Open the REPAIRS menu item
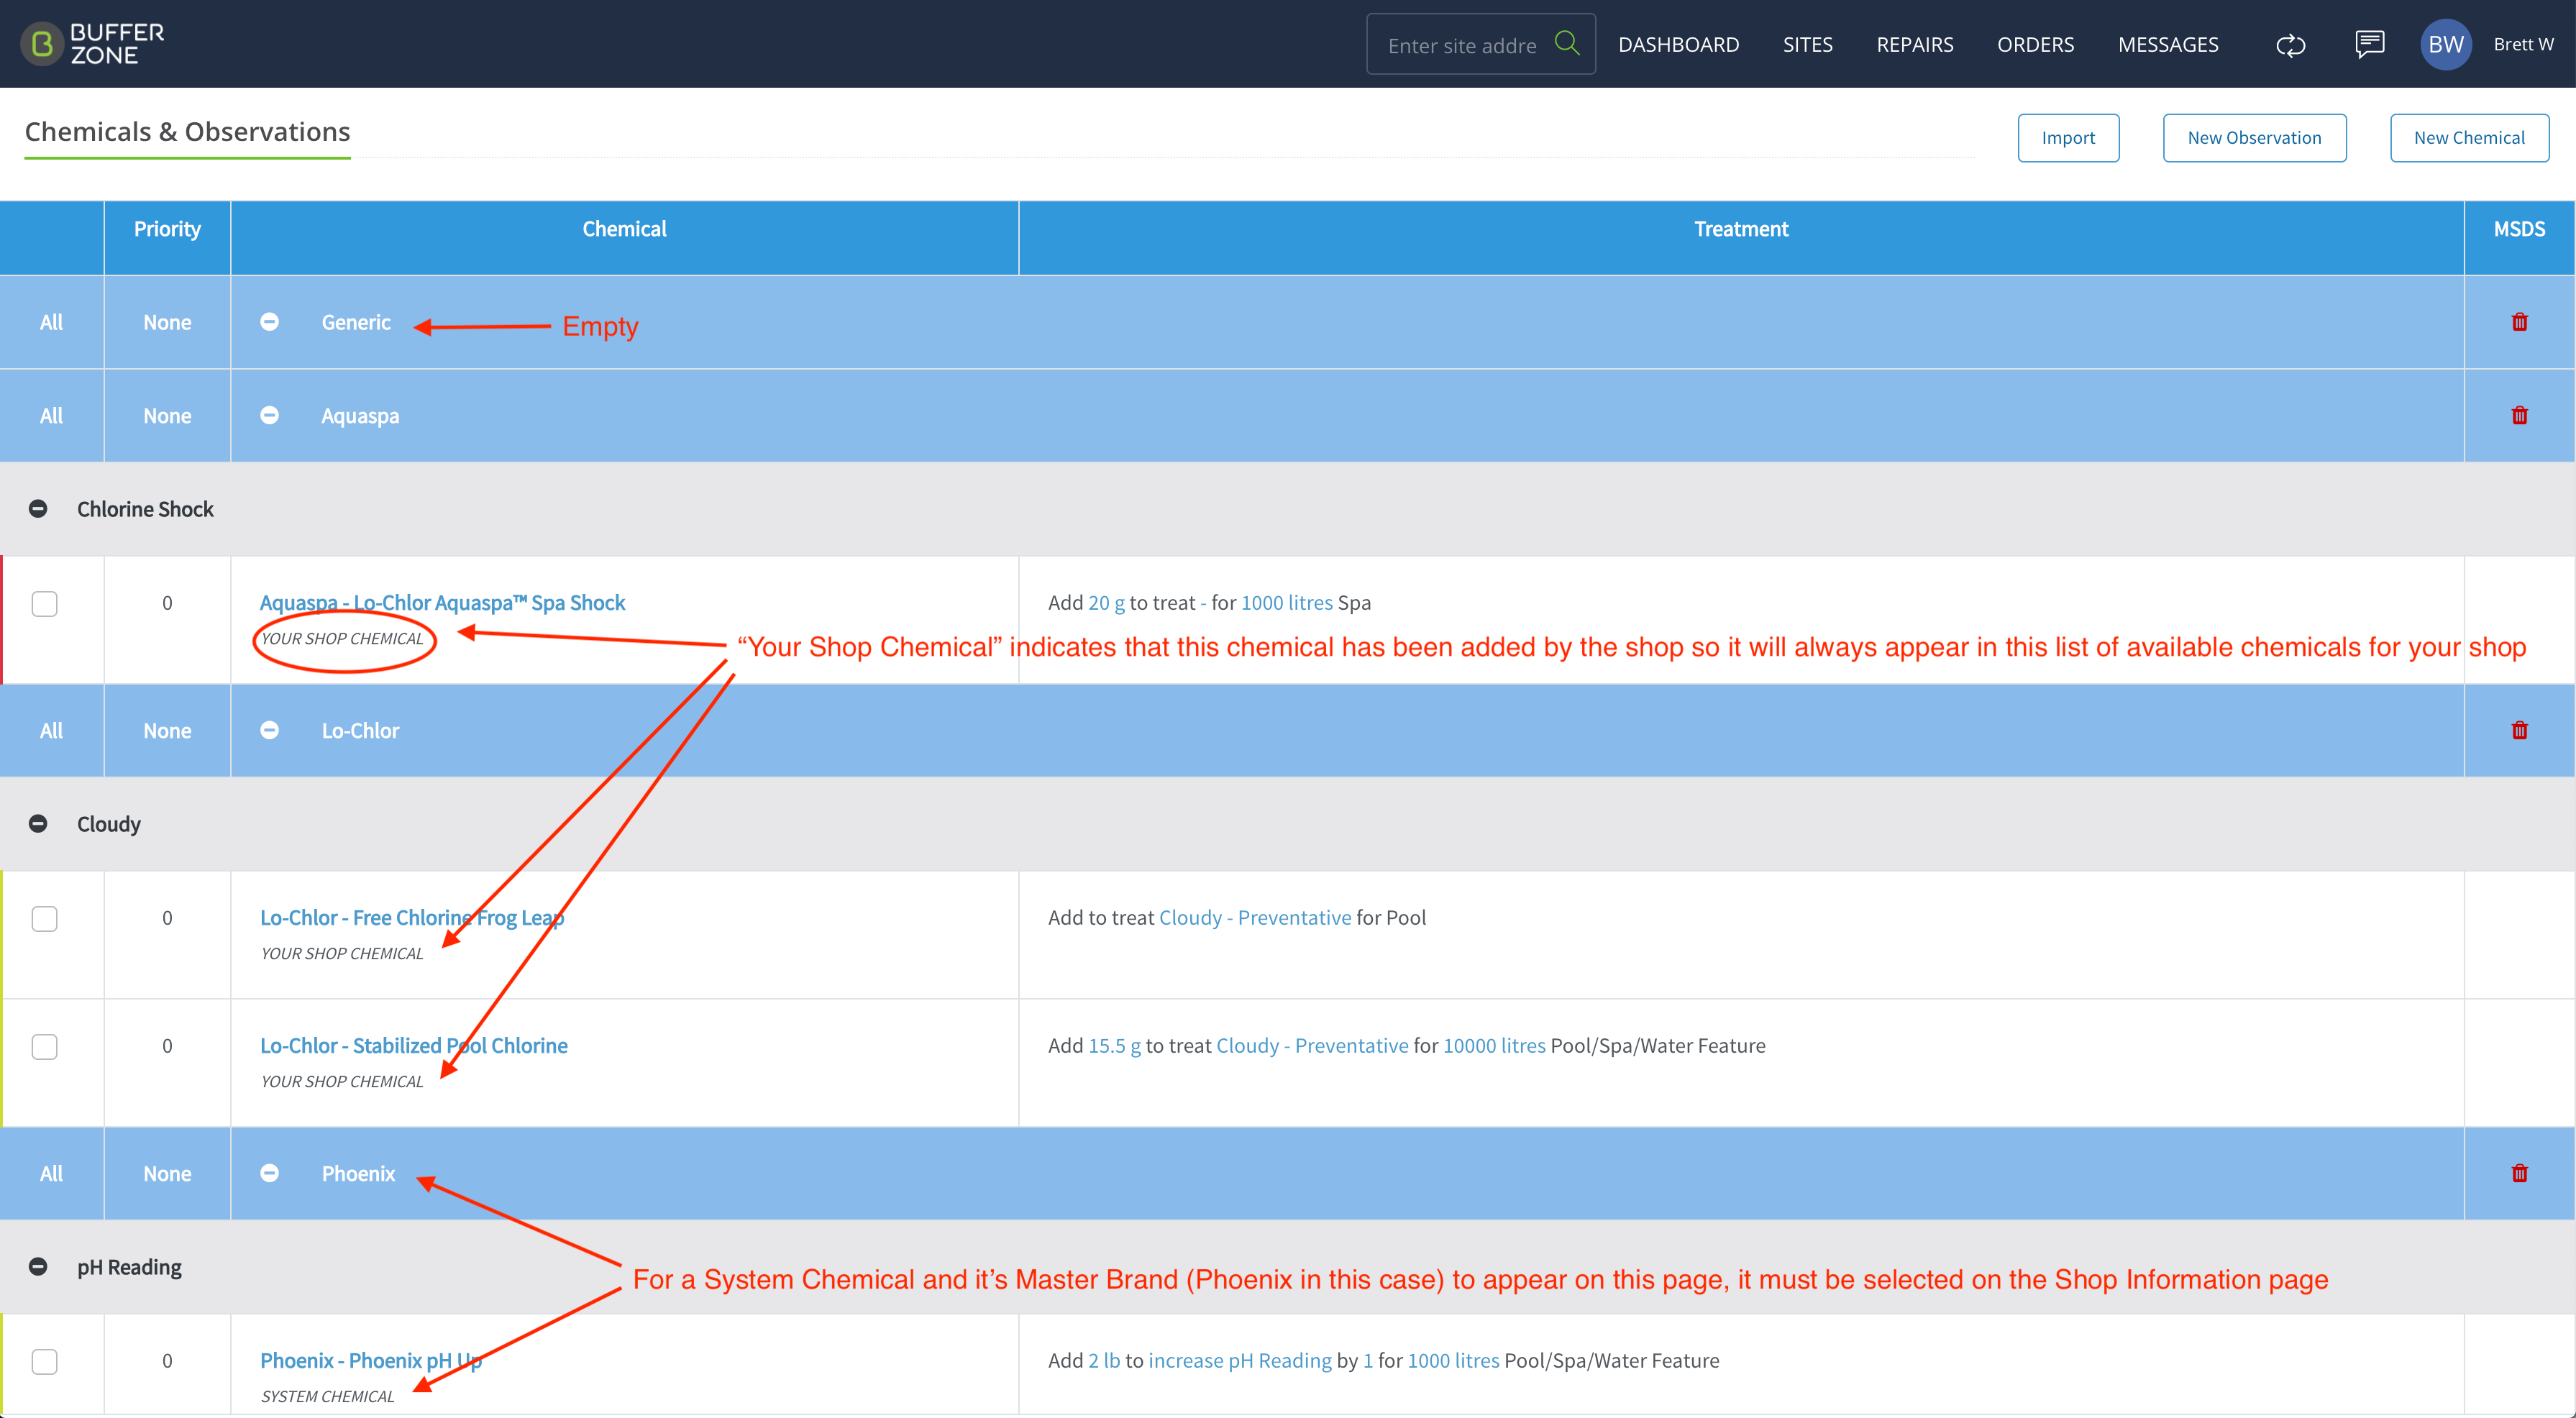This screenshot has width=2576, height=1418. [x=1914, y=45]
